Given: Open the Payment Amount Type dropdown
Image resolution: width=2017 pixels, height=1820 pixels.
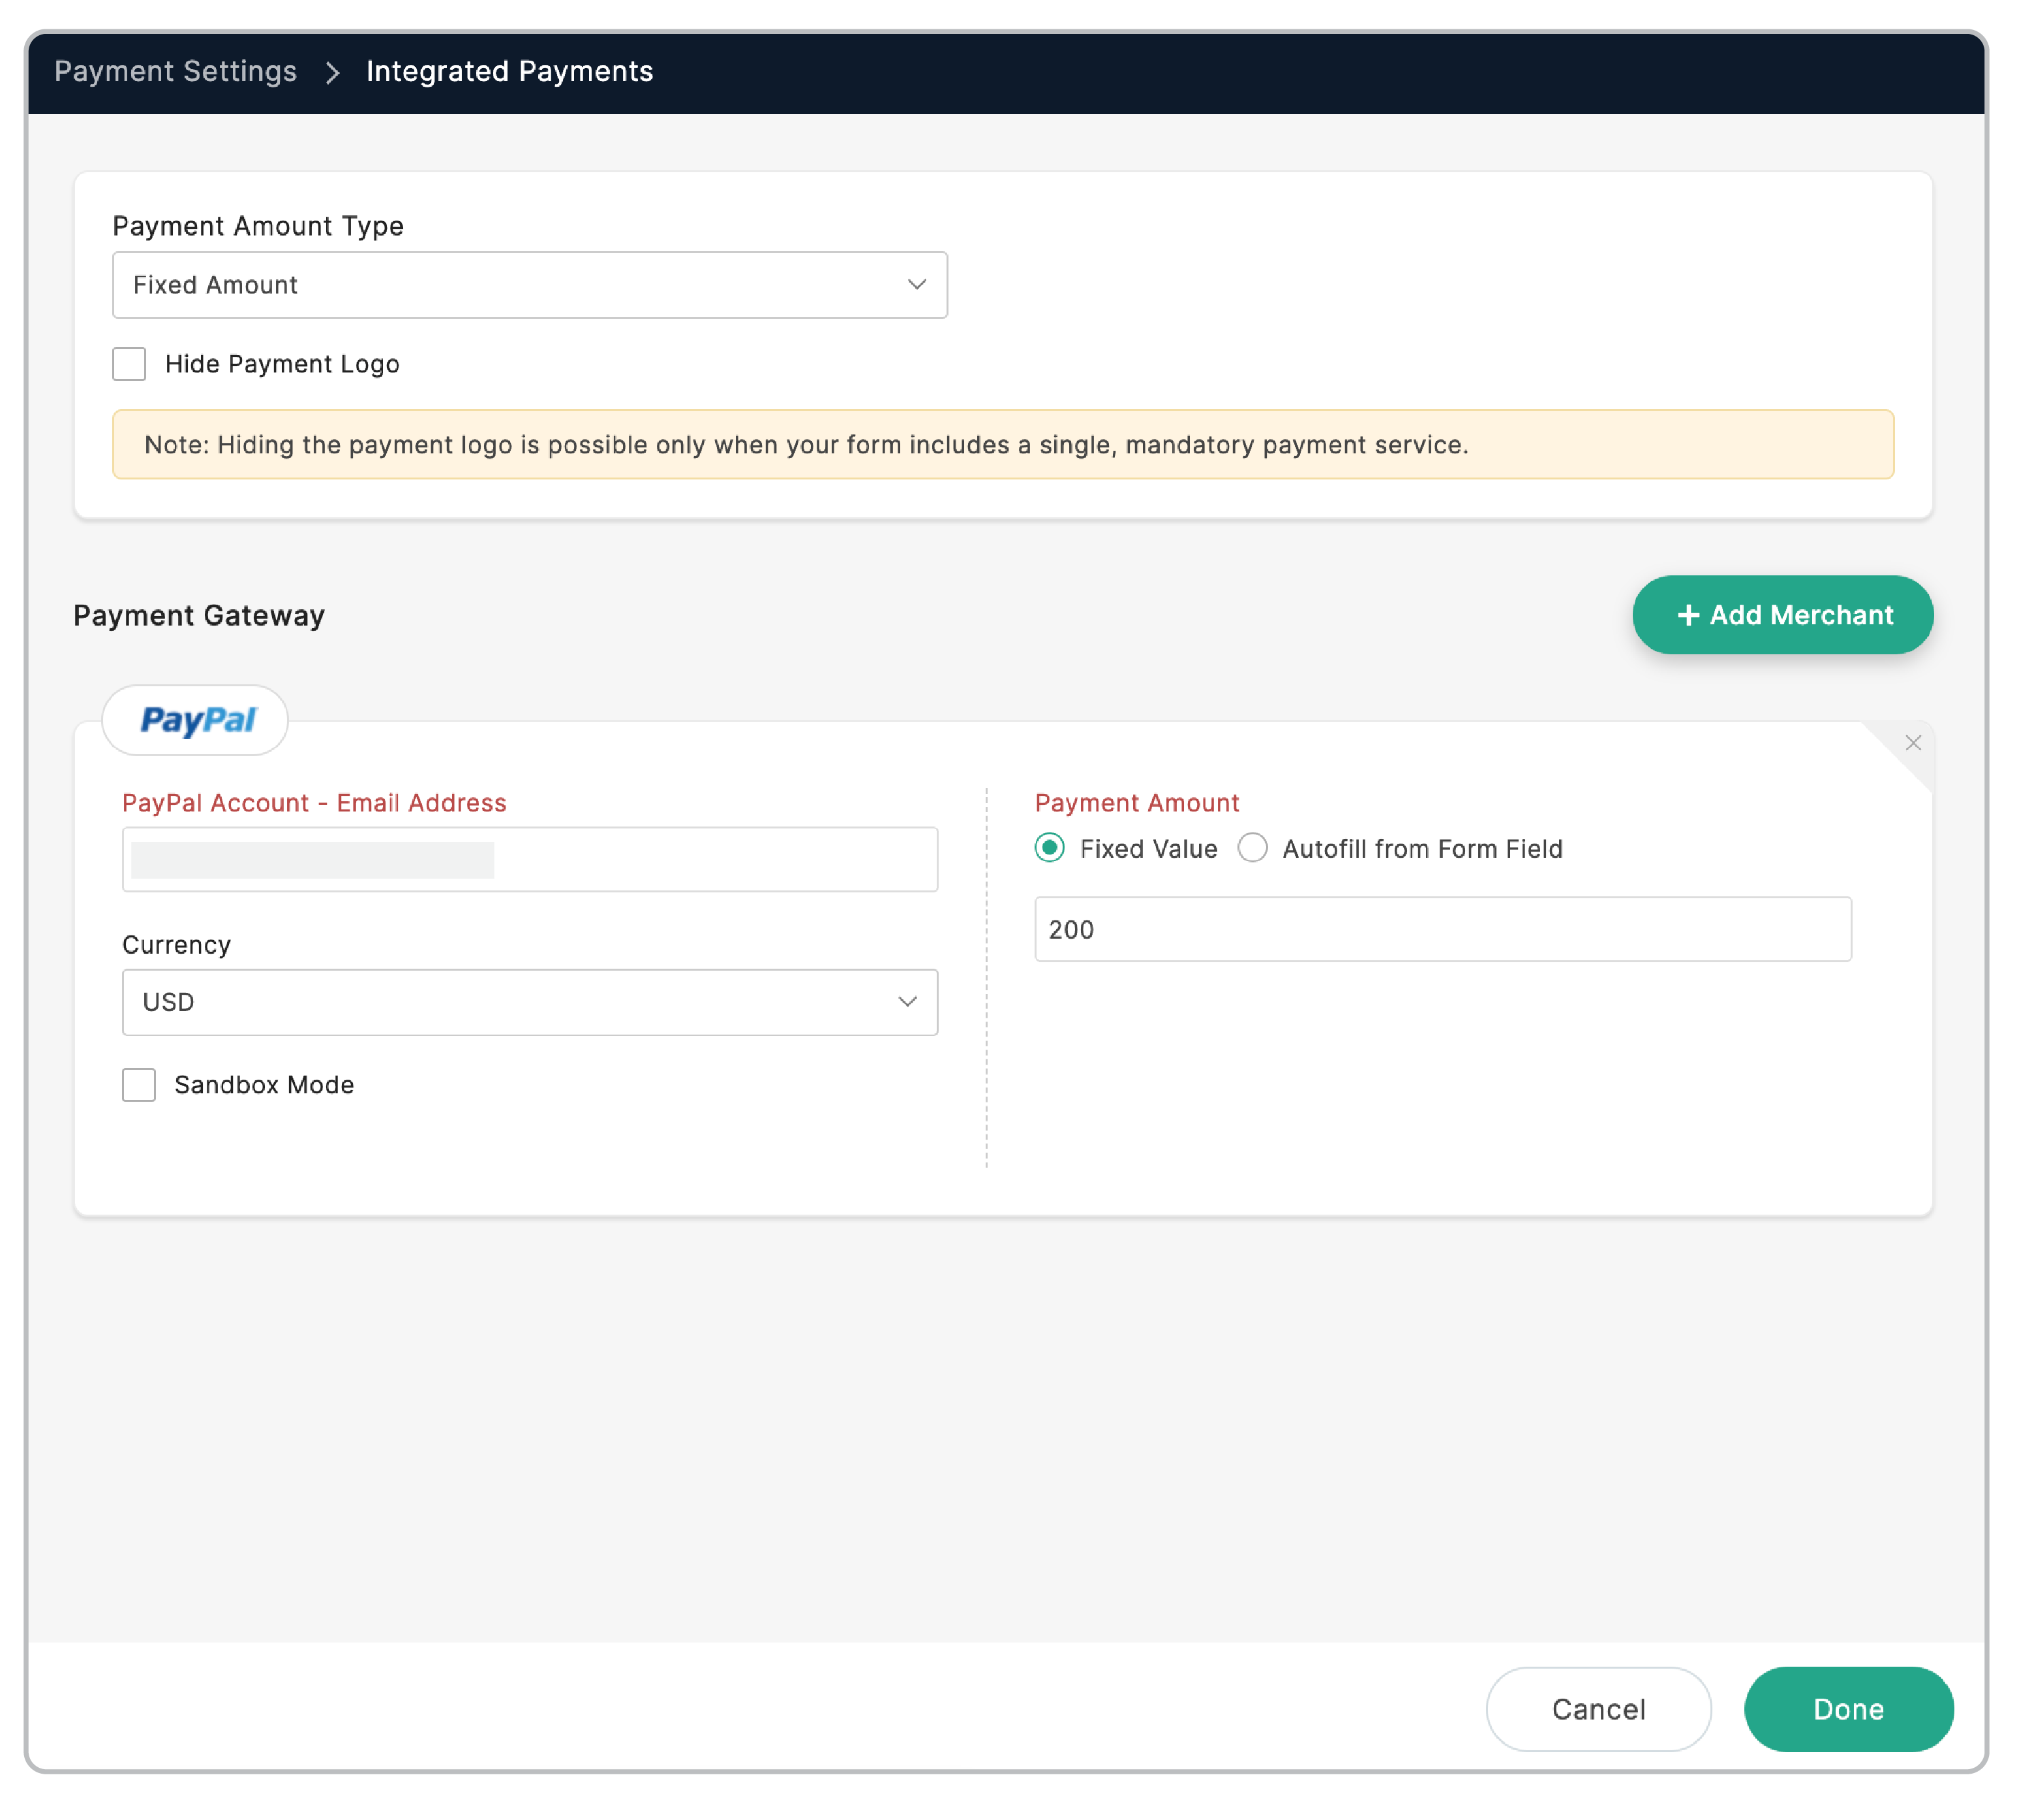Looking at the screenshot, I should tap(531, 285).
